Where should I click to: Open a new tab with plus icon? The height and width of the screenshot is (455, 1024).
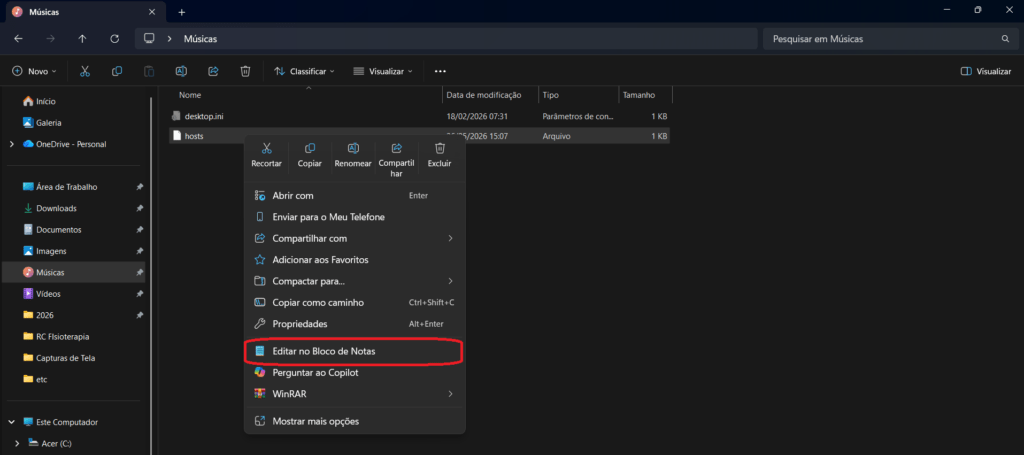(x=182, y=12)
